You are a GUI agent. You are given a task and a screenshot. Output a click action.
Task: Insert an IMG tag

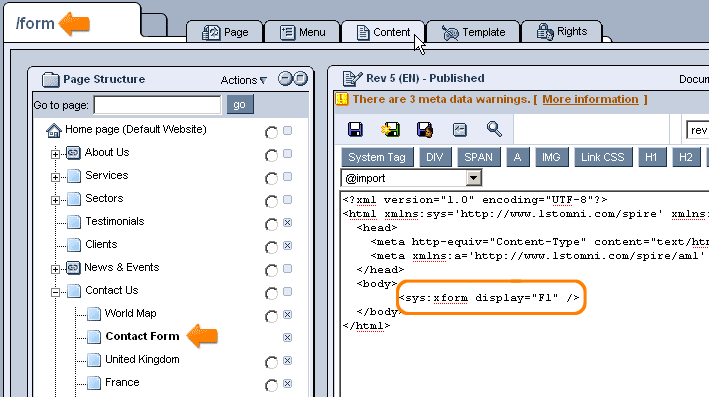tap(551, 157)
